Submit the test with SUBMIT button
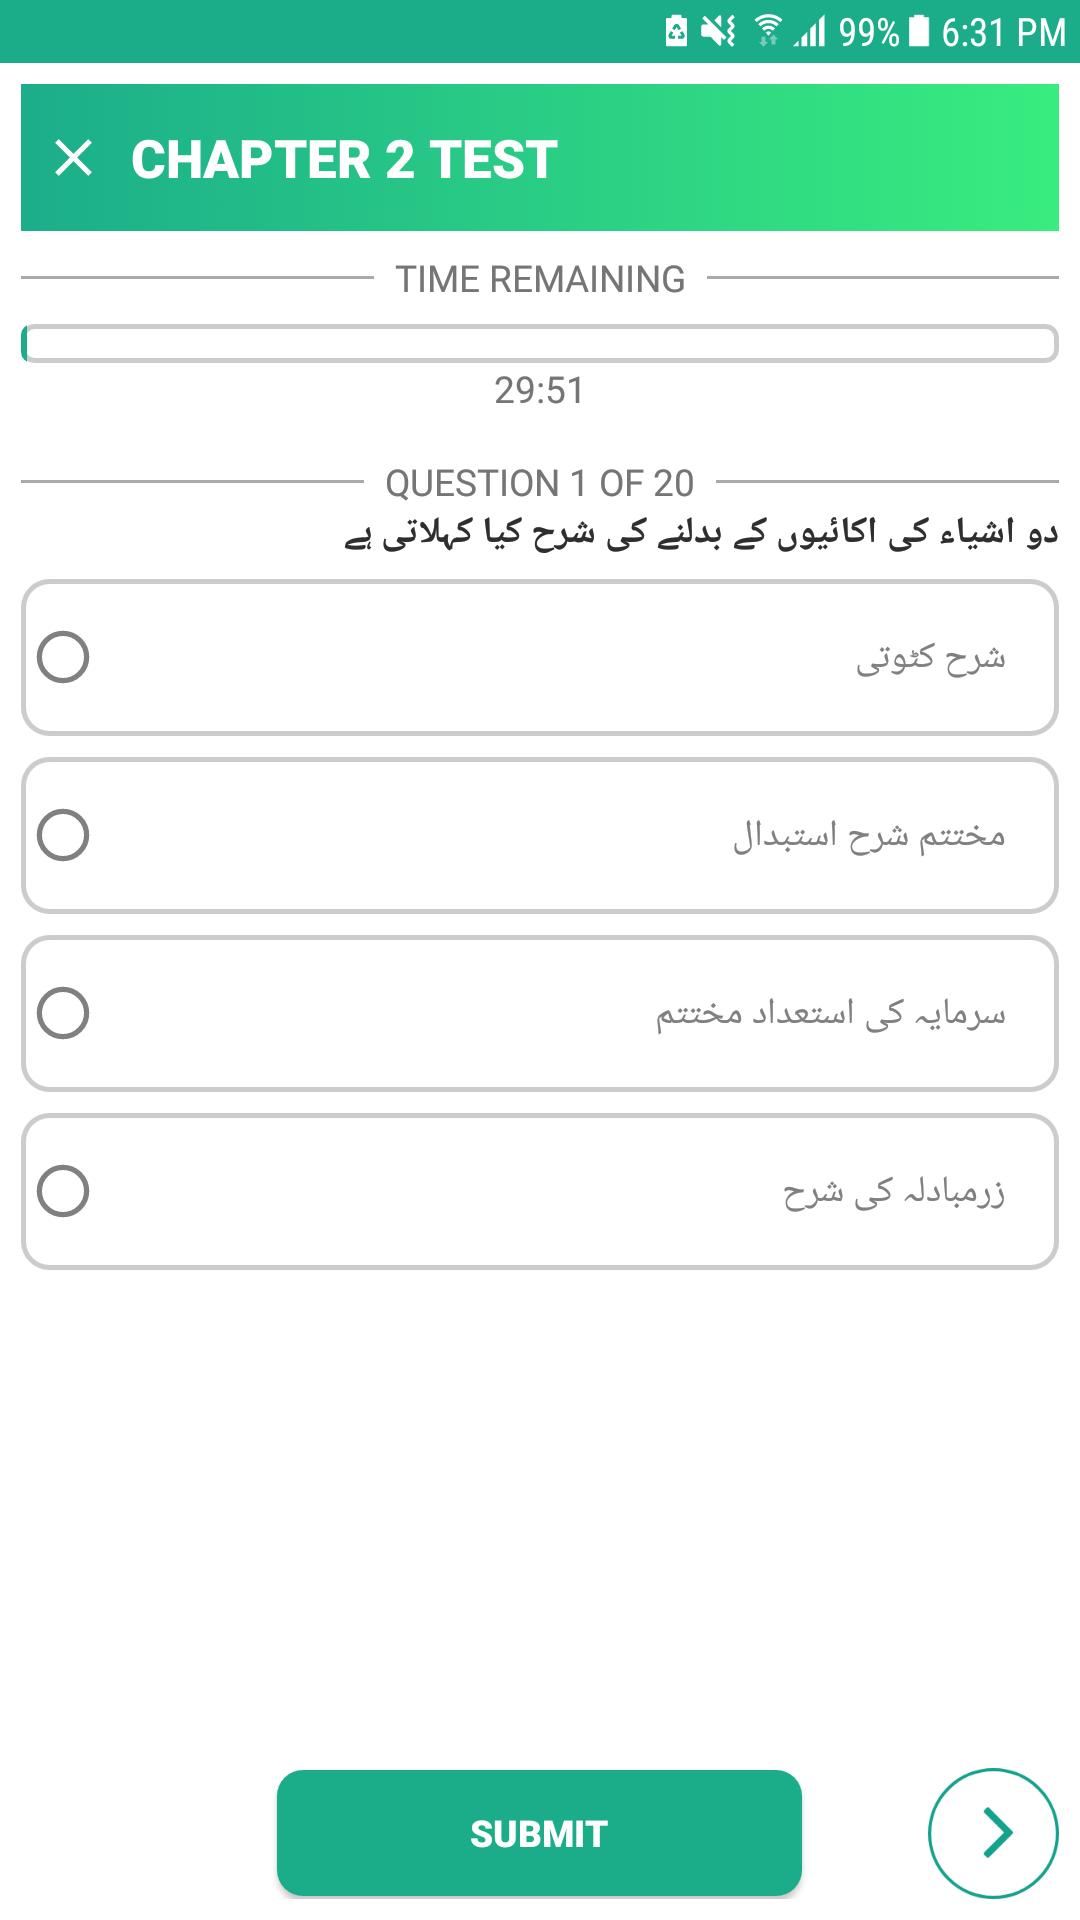 click(539, 1833)
